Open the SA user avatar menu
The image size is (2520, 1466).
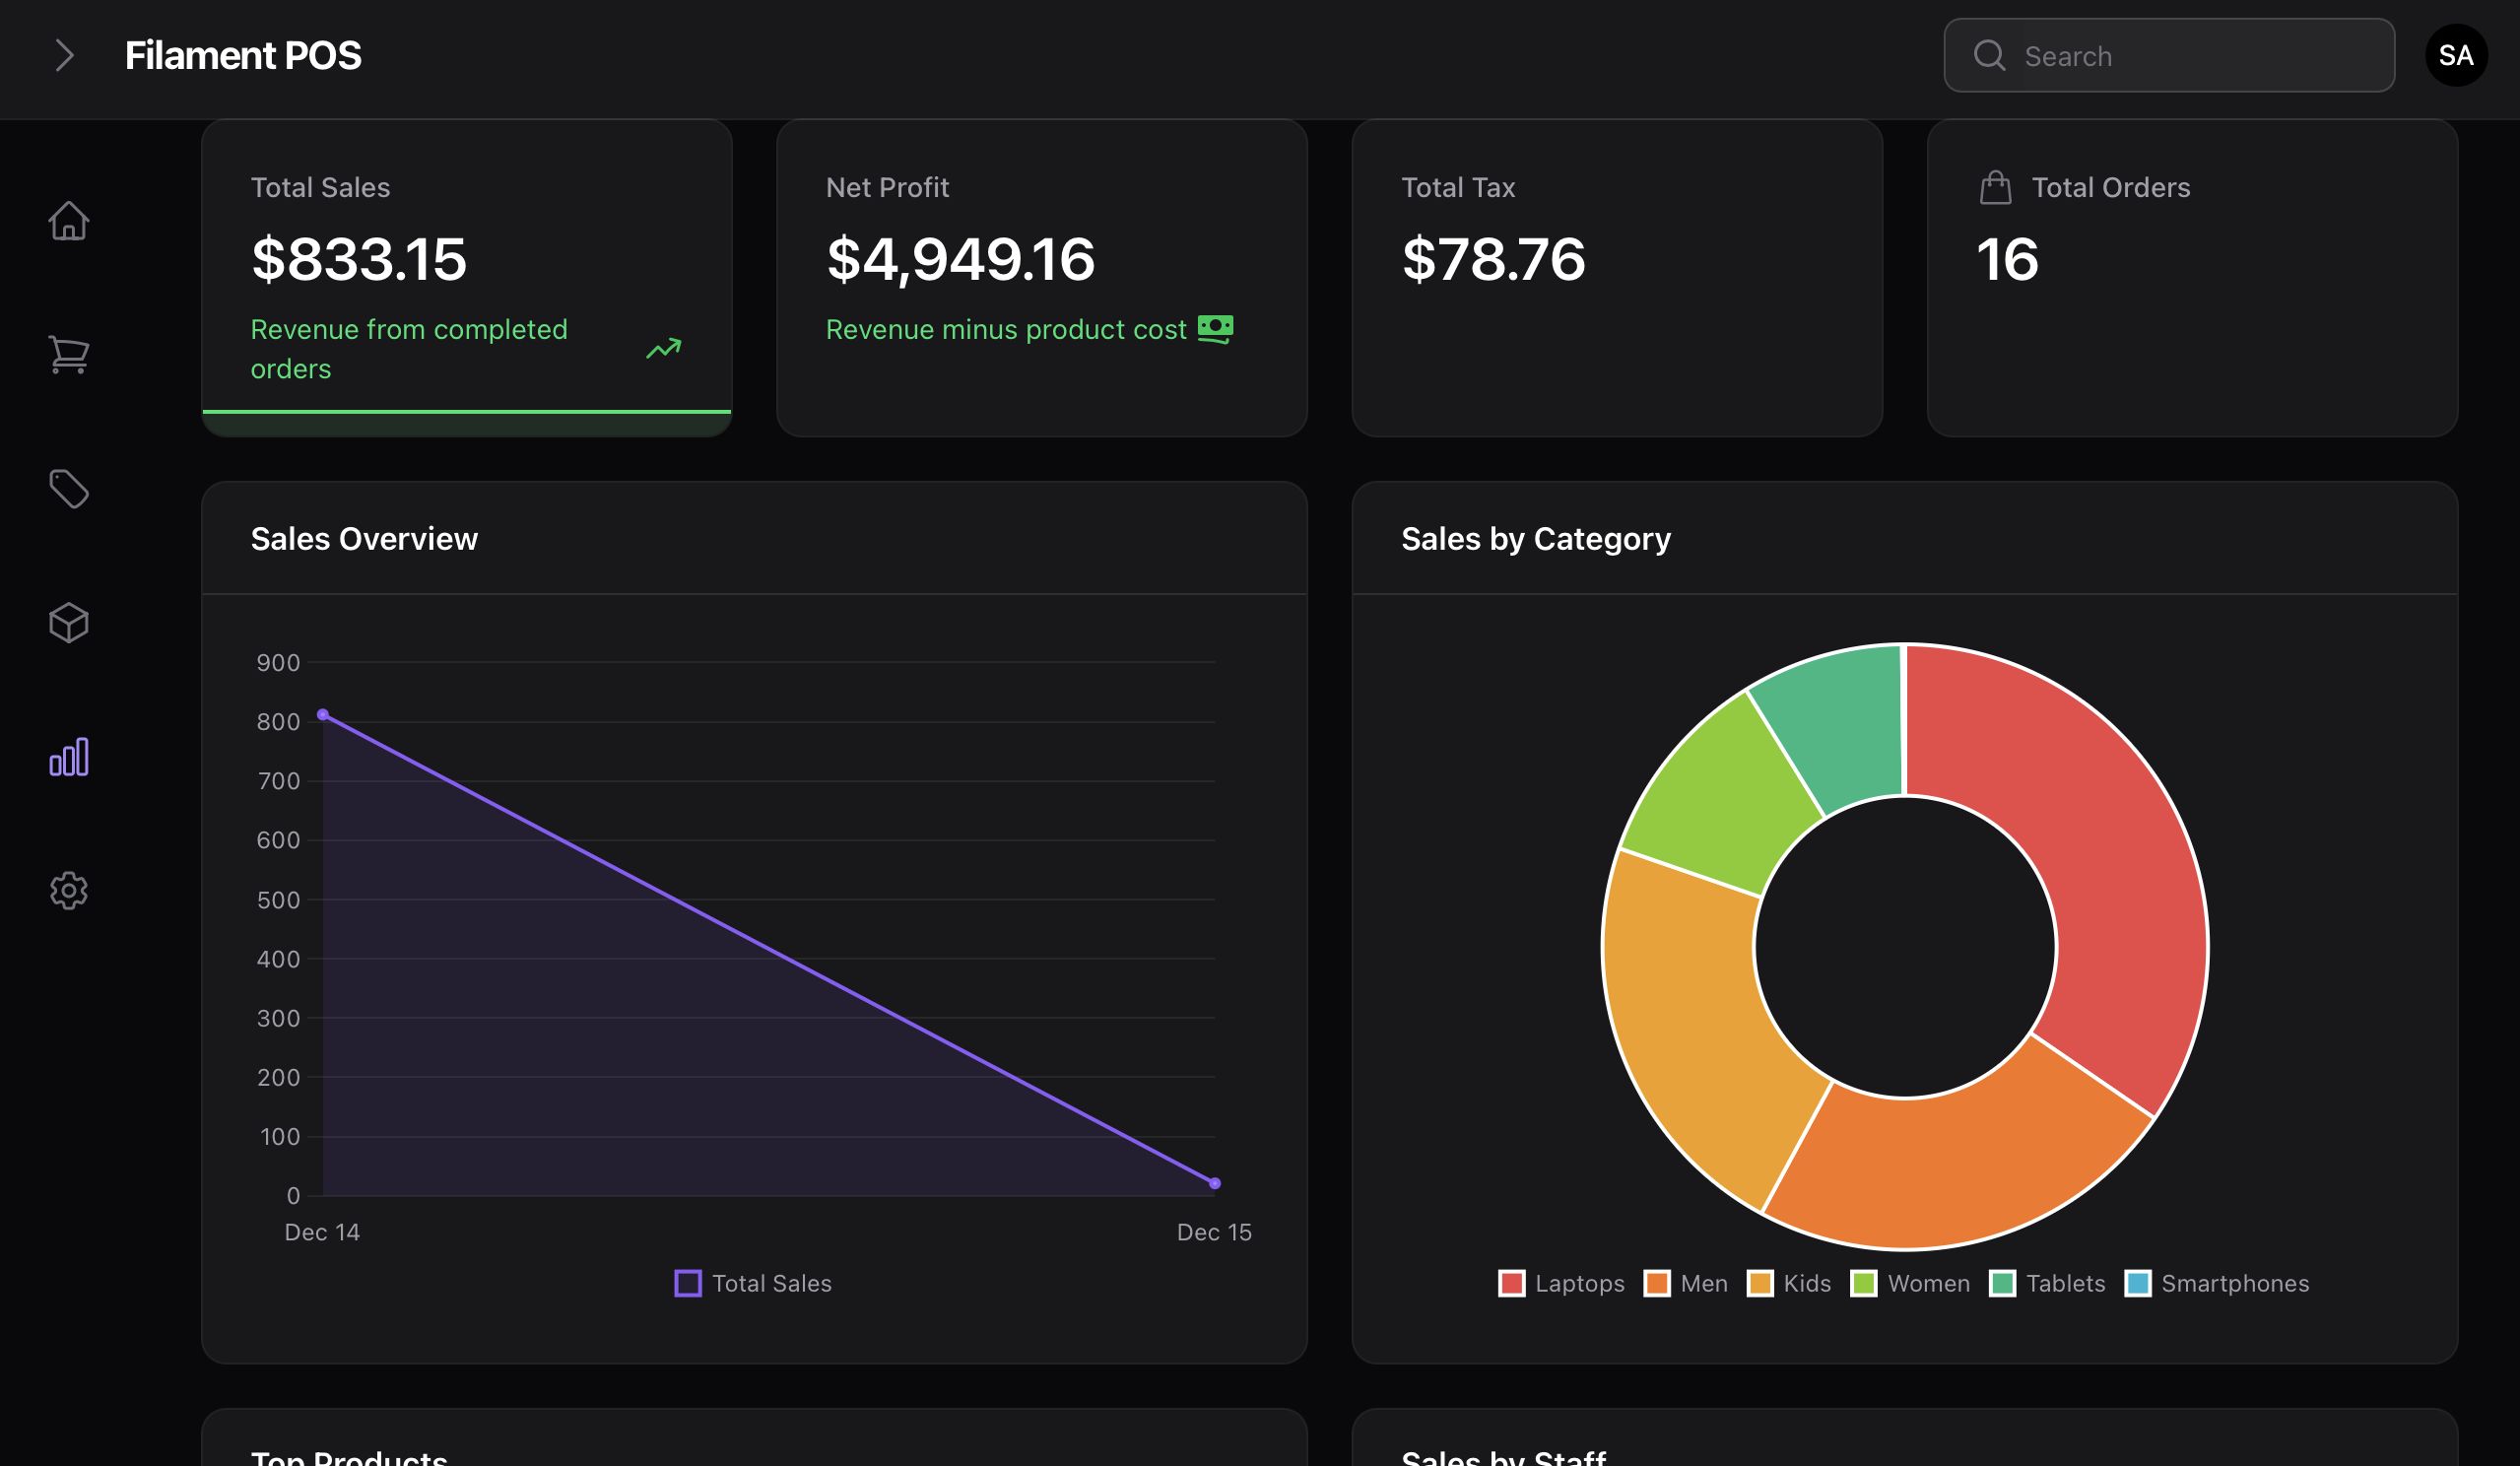pyautogui.click(x=2455, y=56)
